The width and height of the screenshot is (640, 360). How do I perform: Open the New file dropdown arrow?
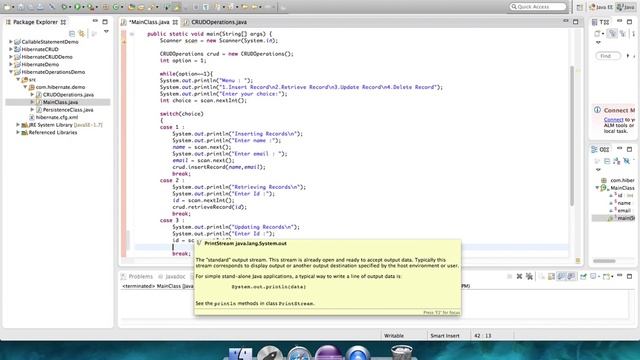(13, 7)
